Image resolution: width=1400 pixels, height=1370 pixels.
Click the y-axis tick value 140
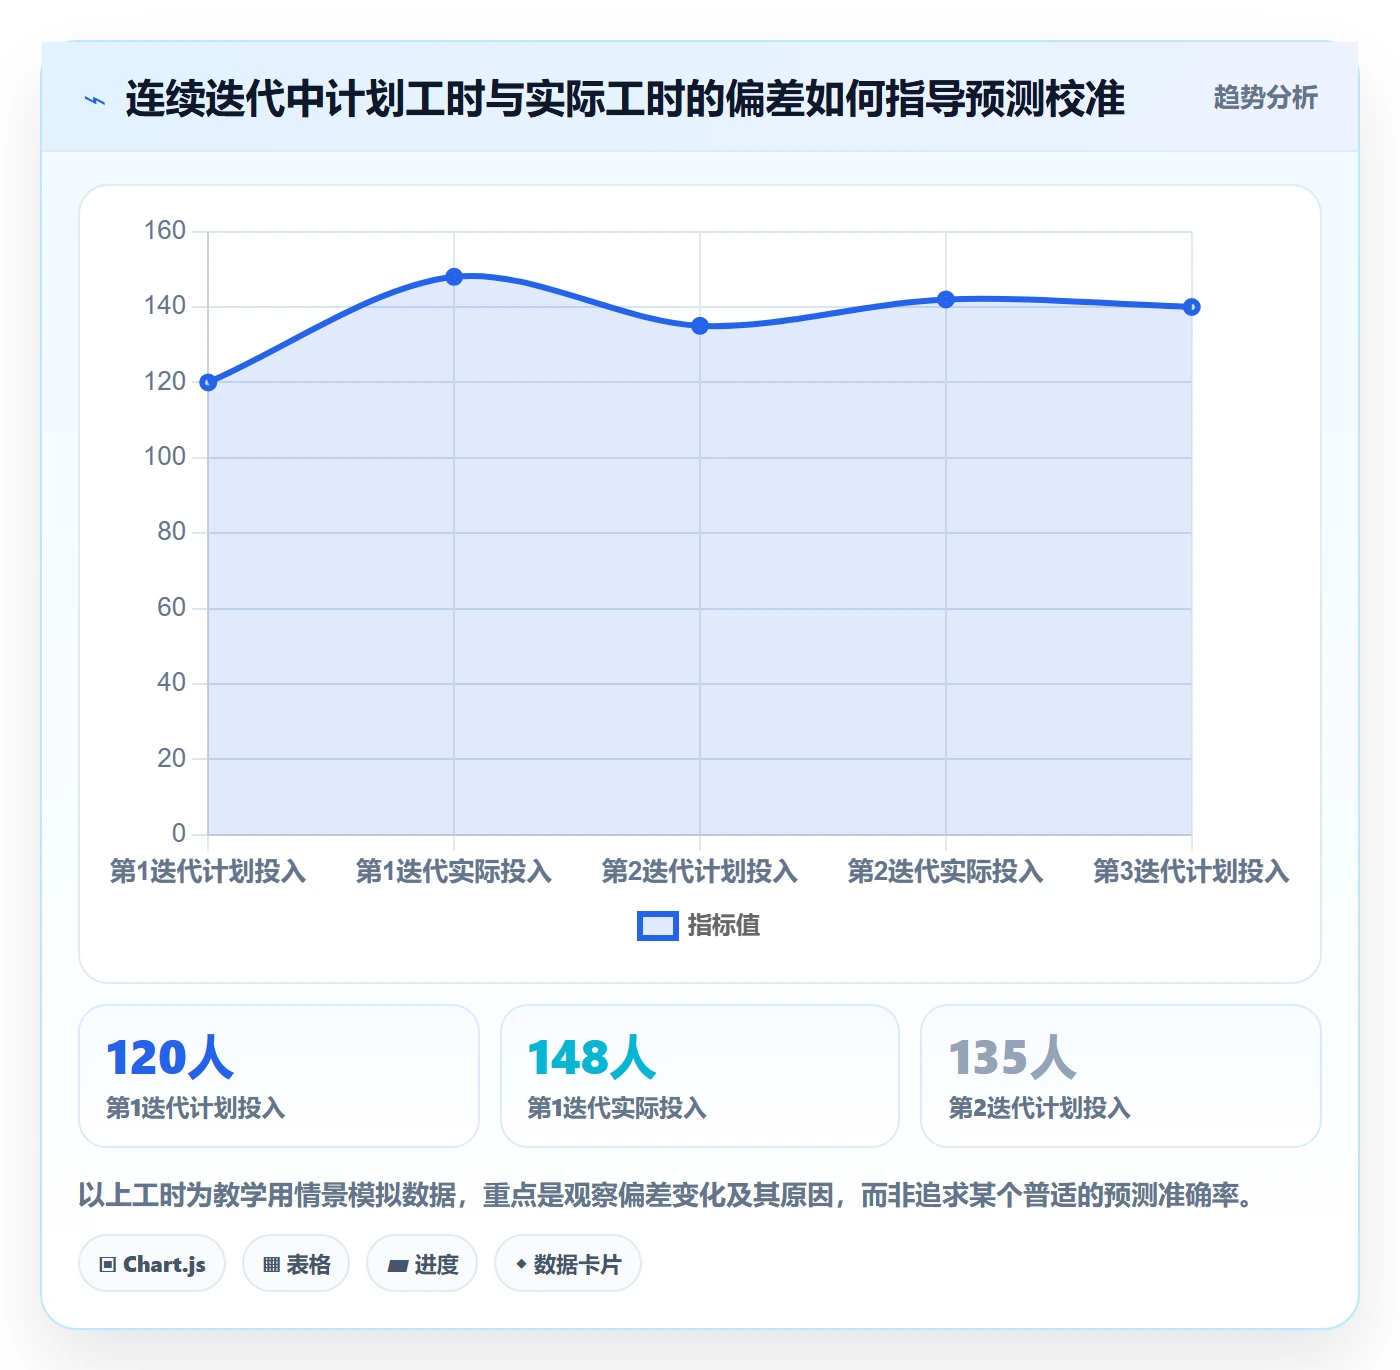coord(165,306)
